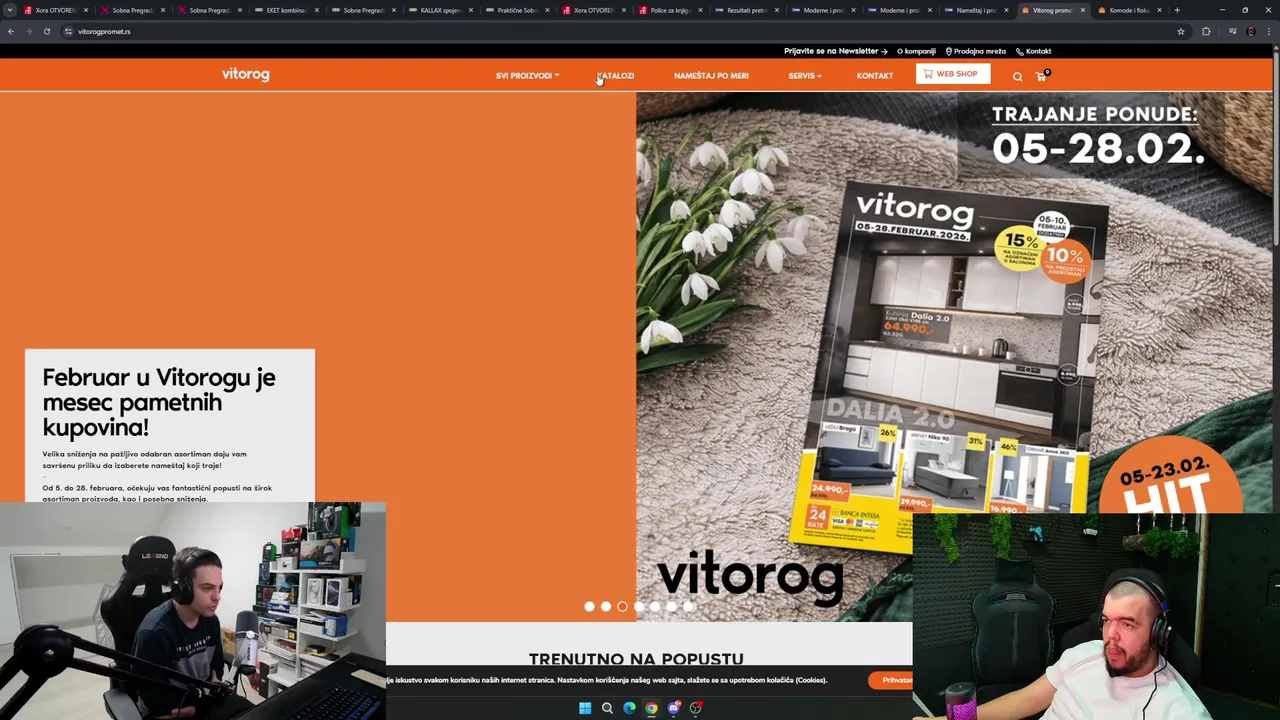Close the Police za knjig tab

700,10
